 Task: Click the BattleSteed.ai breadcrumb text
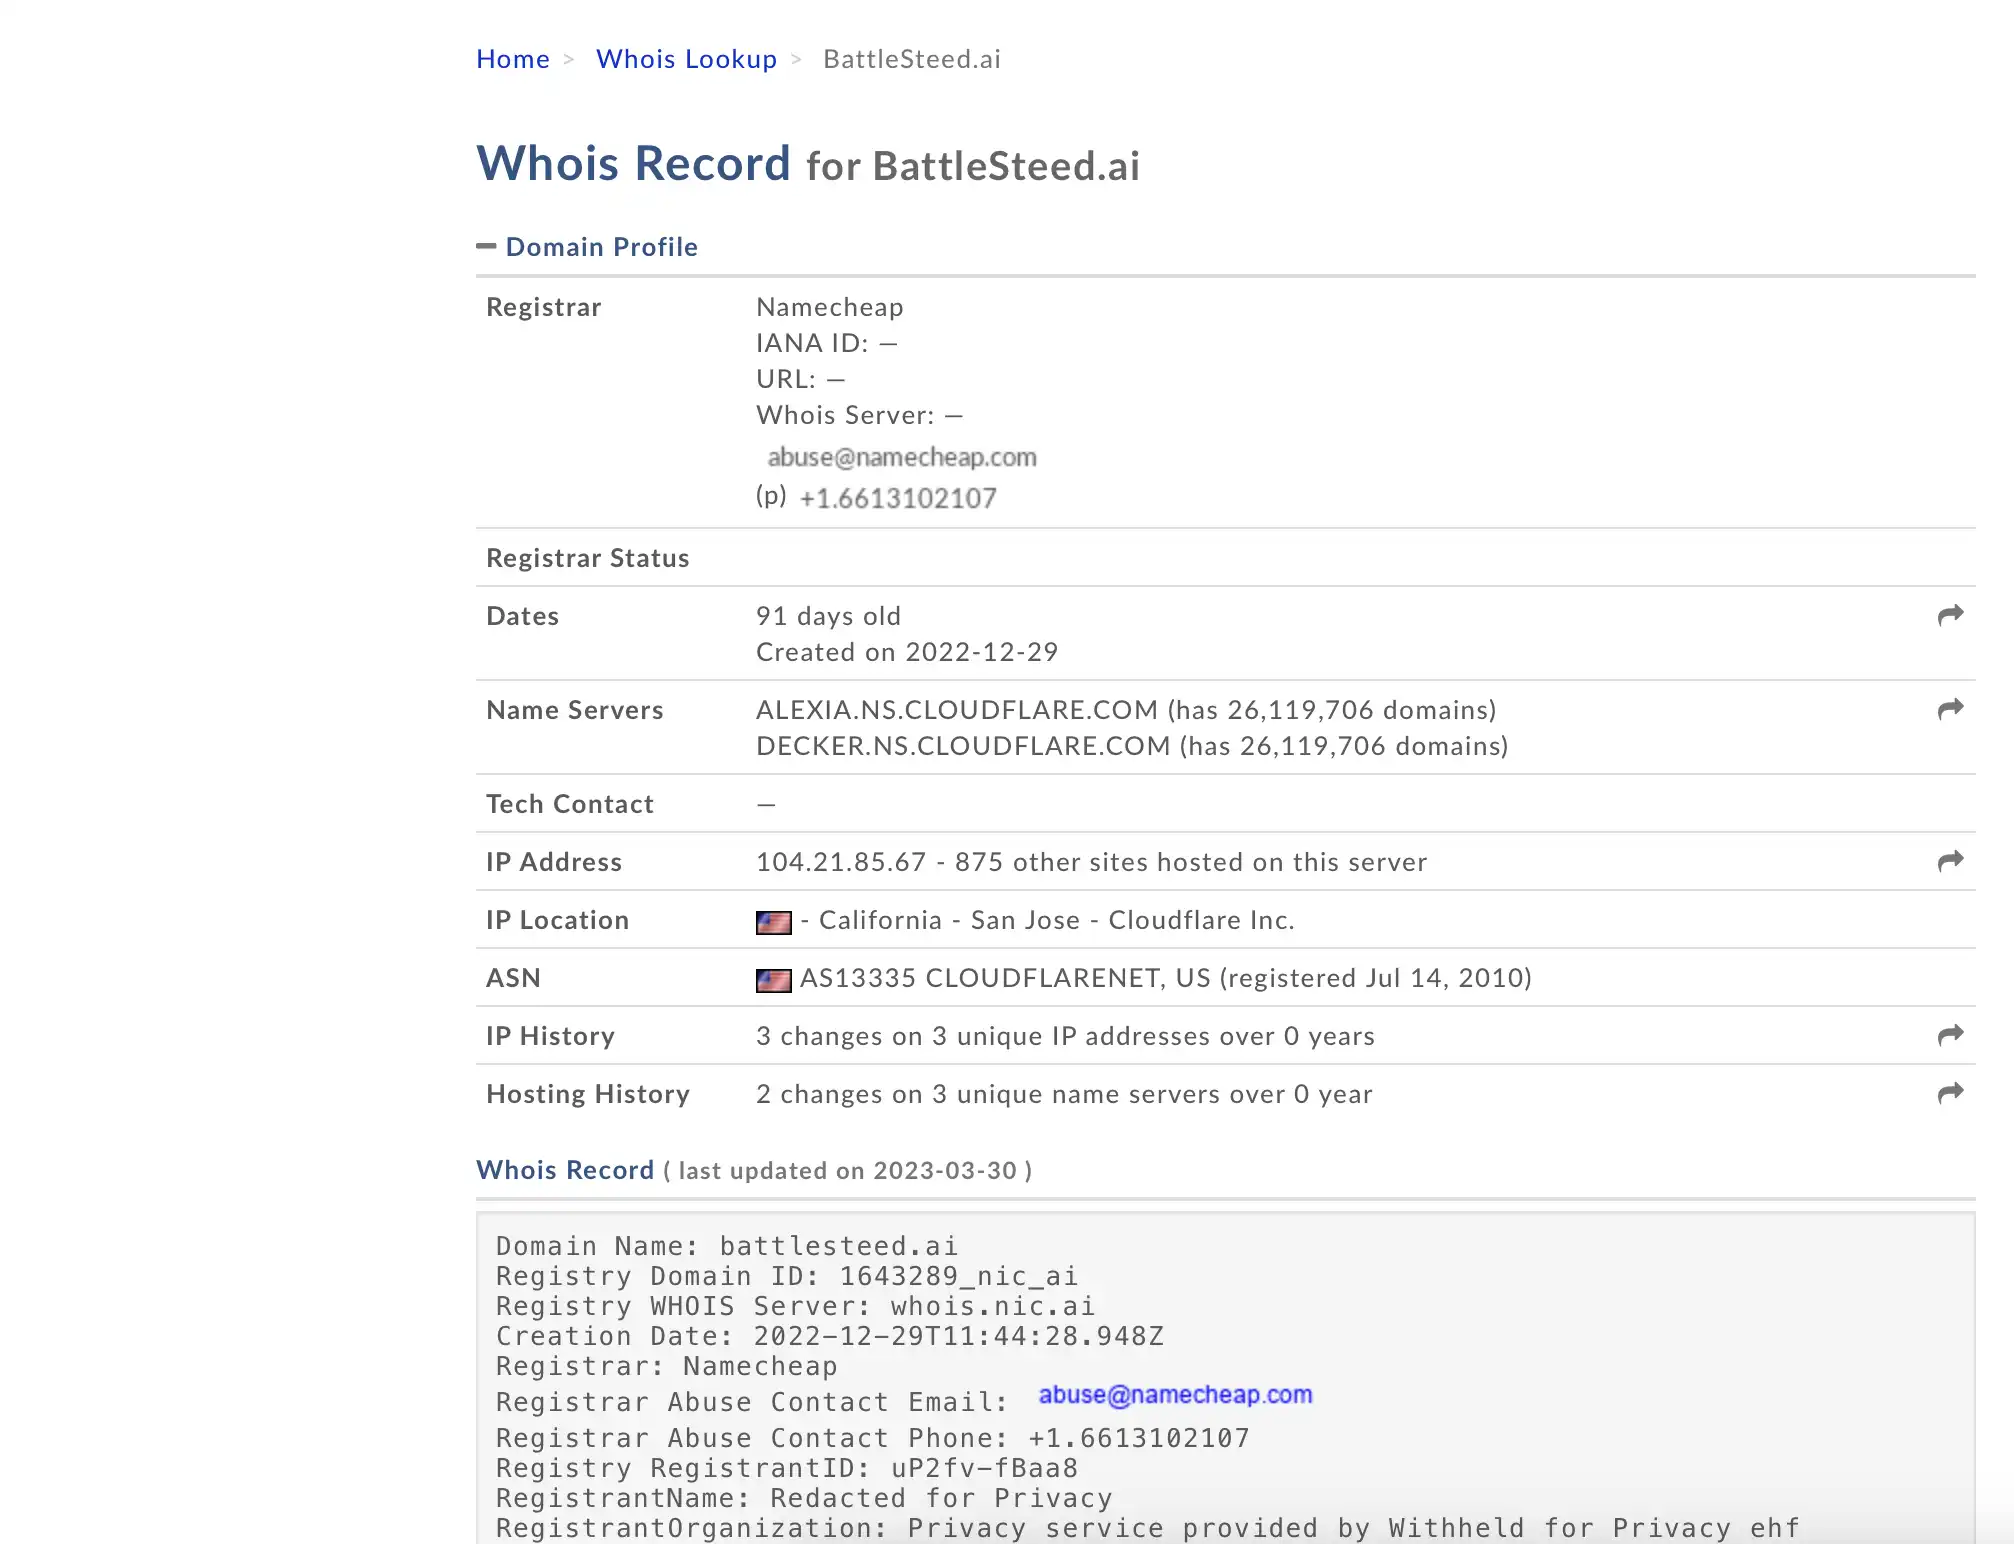coord(912,59)
